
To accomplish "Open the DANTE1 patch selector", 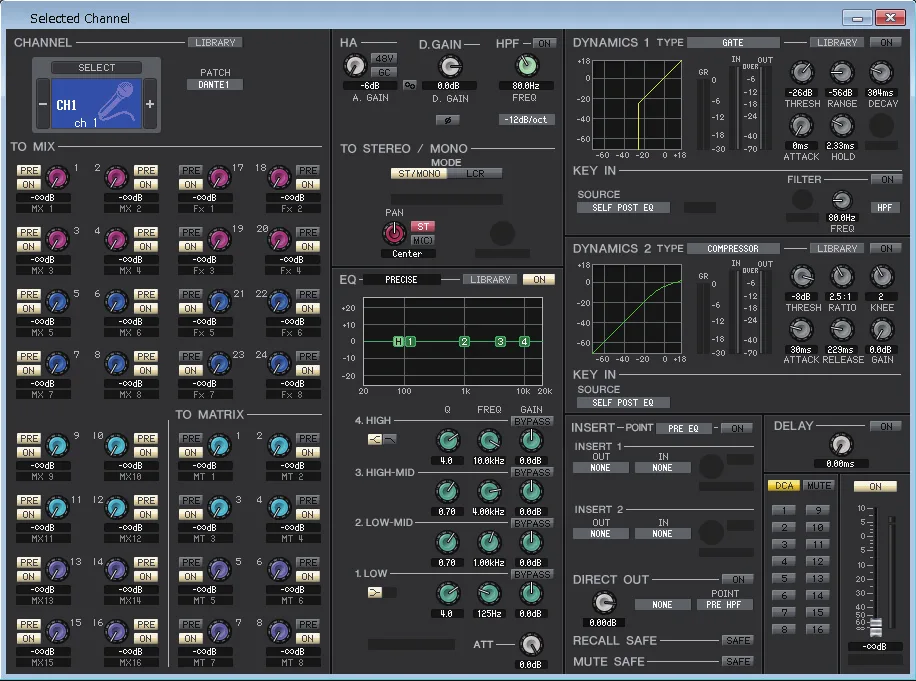I will tap(214, 85).
